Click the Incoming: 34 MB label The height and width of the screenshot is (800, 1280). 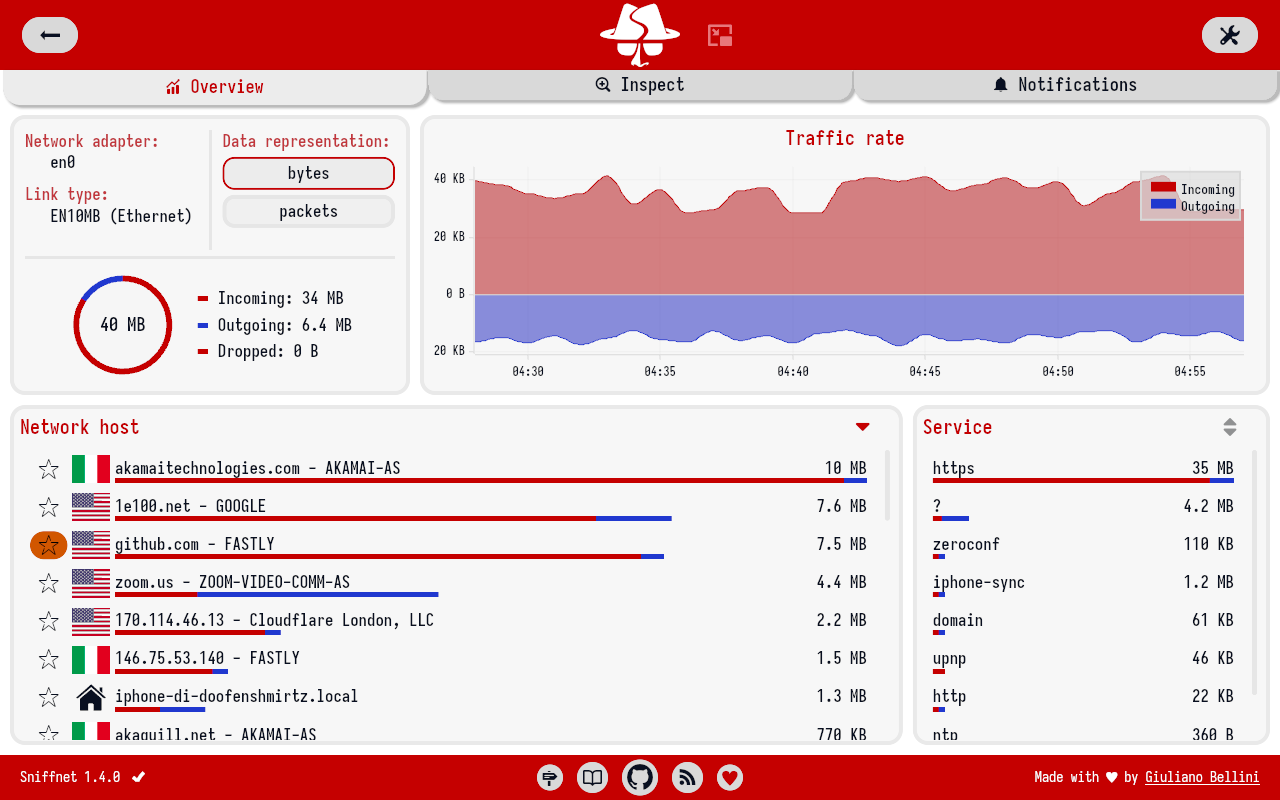coord(280,298)
